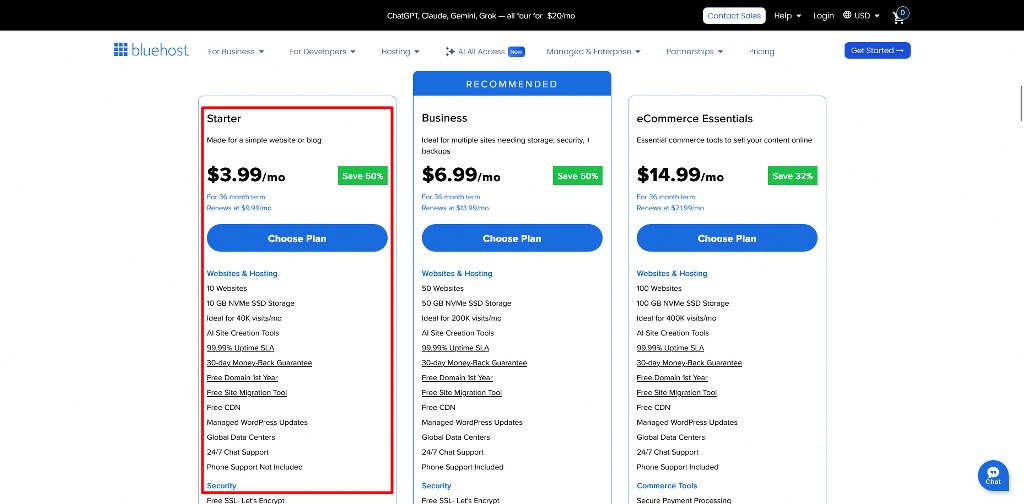Click Business plan's 99.99% Uptime SLA link
Viewport: 1024px width, 504px height.
pos(455,348)
